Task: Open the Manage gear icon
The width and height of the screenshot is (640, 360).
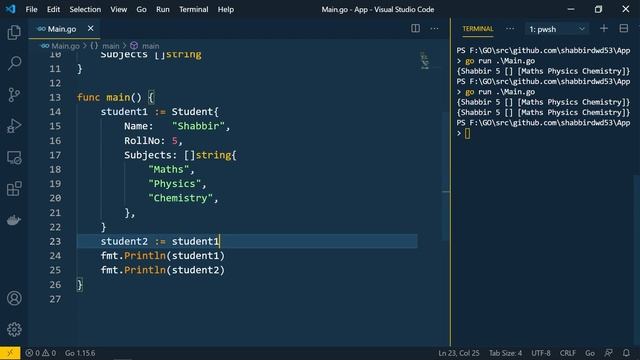Action: tap(14, 329)
